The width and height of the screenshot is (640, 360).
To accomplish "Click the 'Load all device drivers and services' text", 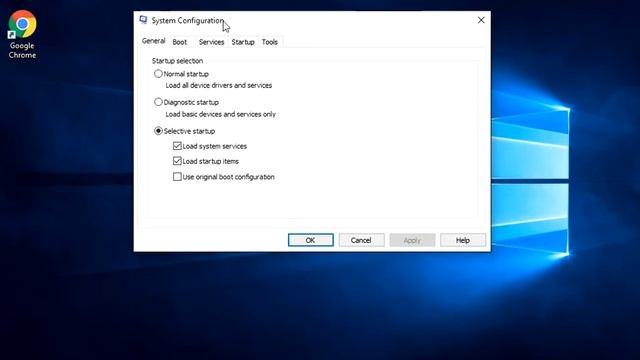I will (219, 85).
